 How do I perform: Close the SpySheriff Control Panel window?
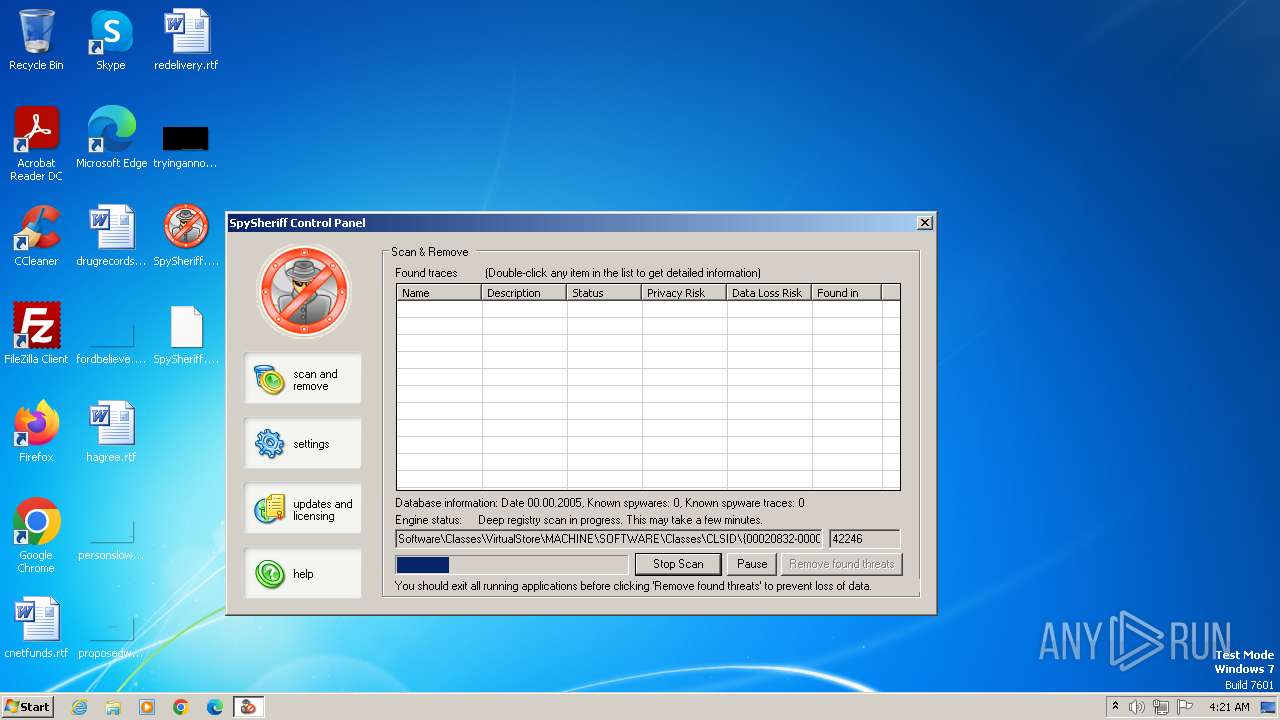(925, 222)
